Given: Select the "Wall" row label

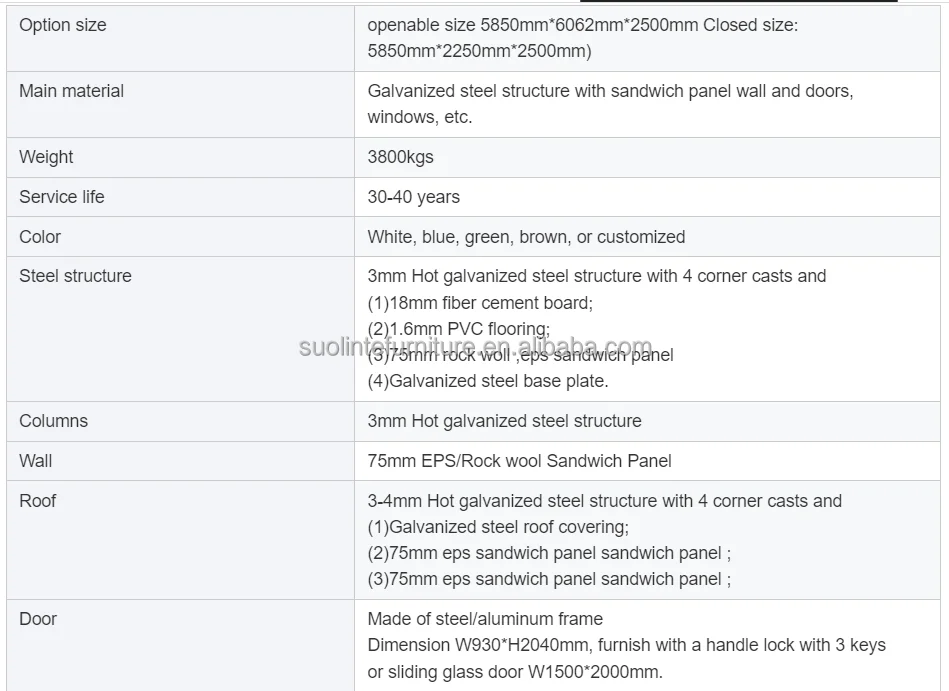Looking at the screenshot, I should (x=35, y=461).
